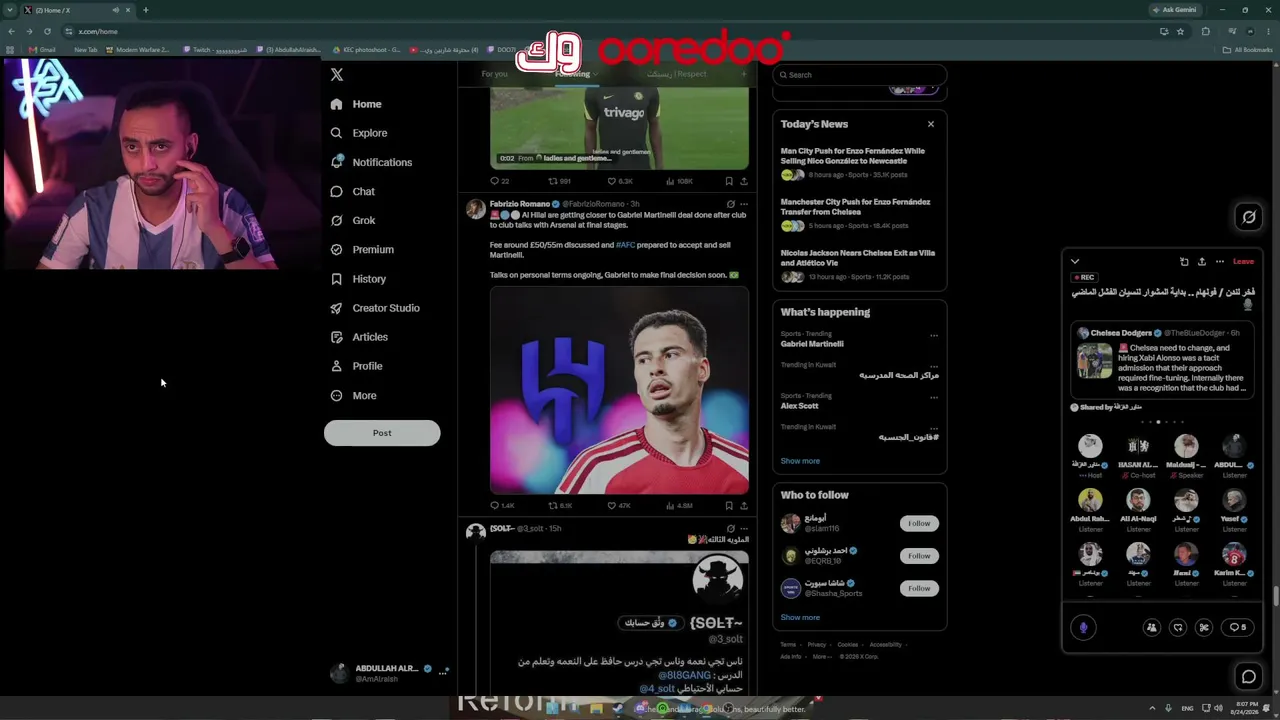Open Notifications bell in the sidebar

pos(337,162)
